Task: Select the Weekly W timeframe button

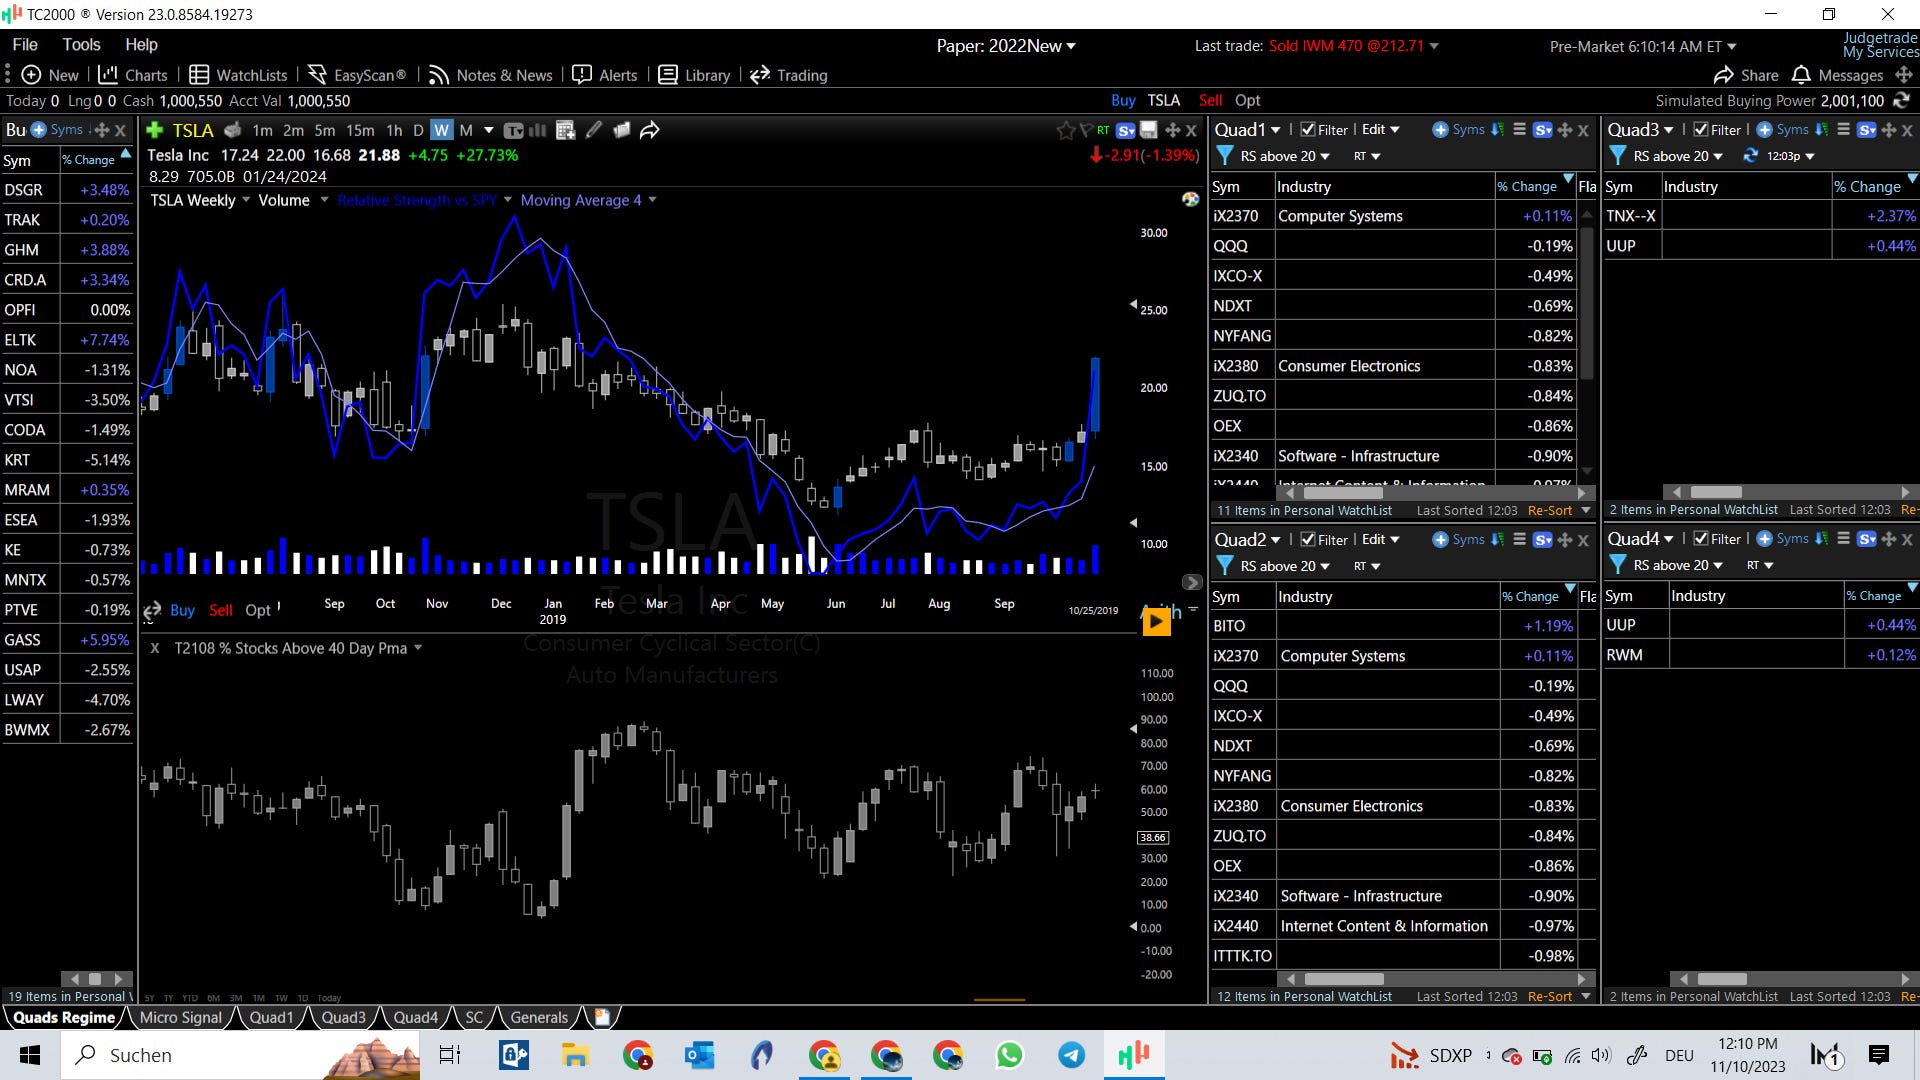Action: [x=441, y=130]
